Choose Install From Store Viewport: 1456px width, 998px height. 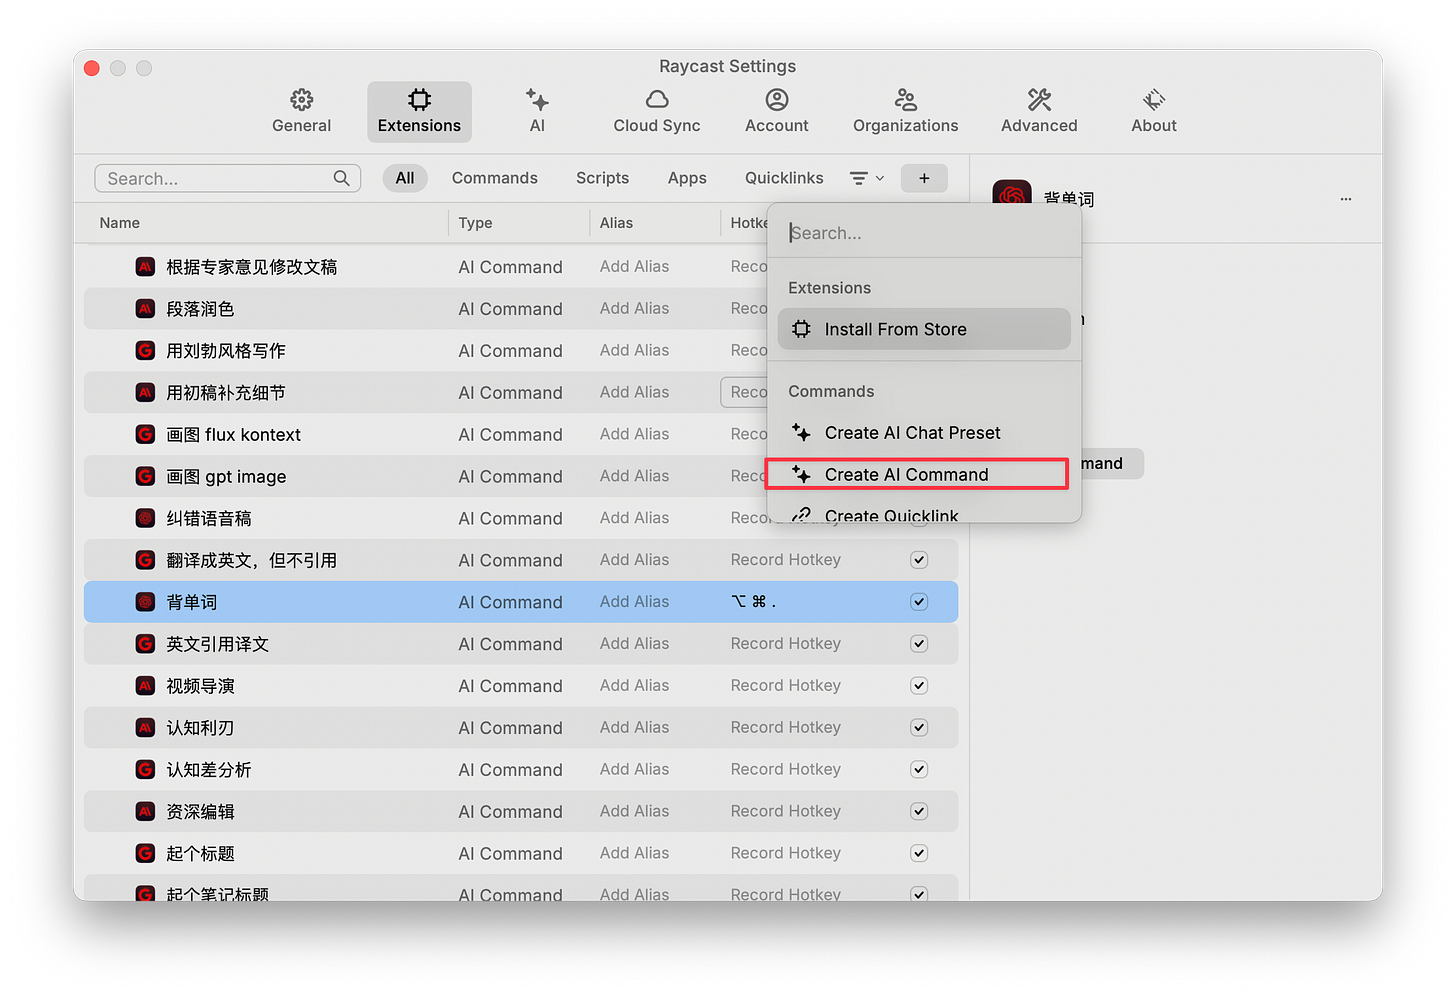[924, 329]
